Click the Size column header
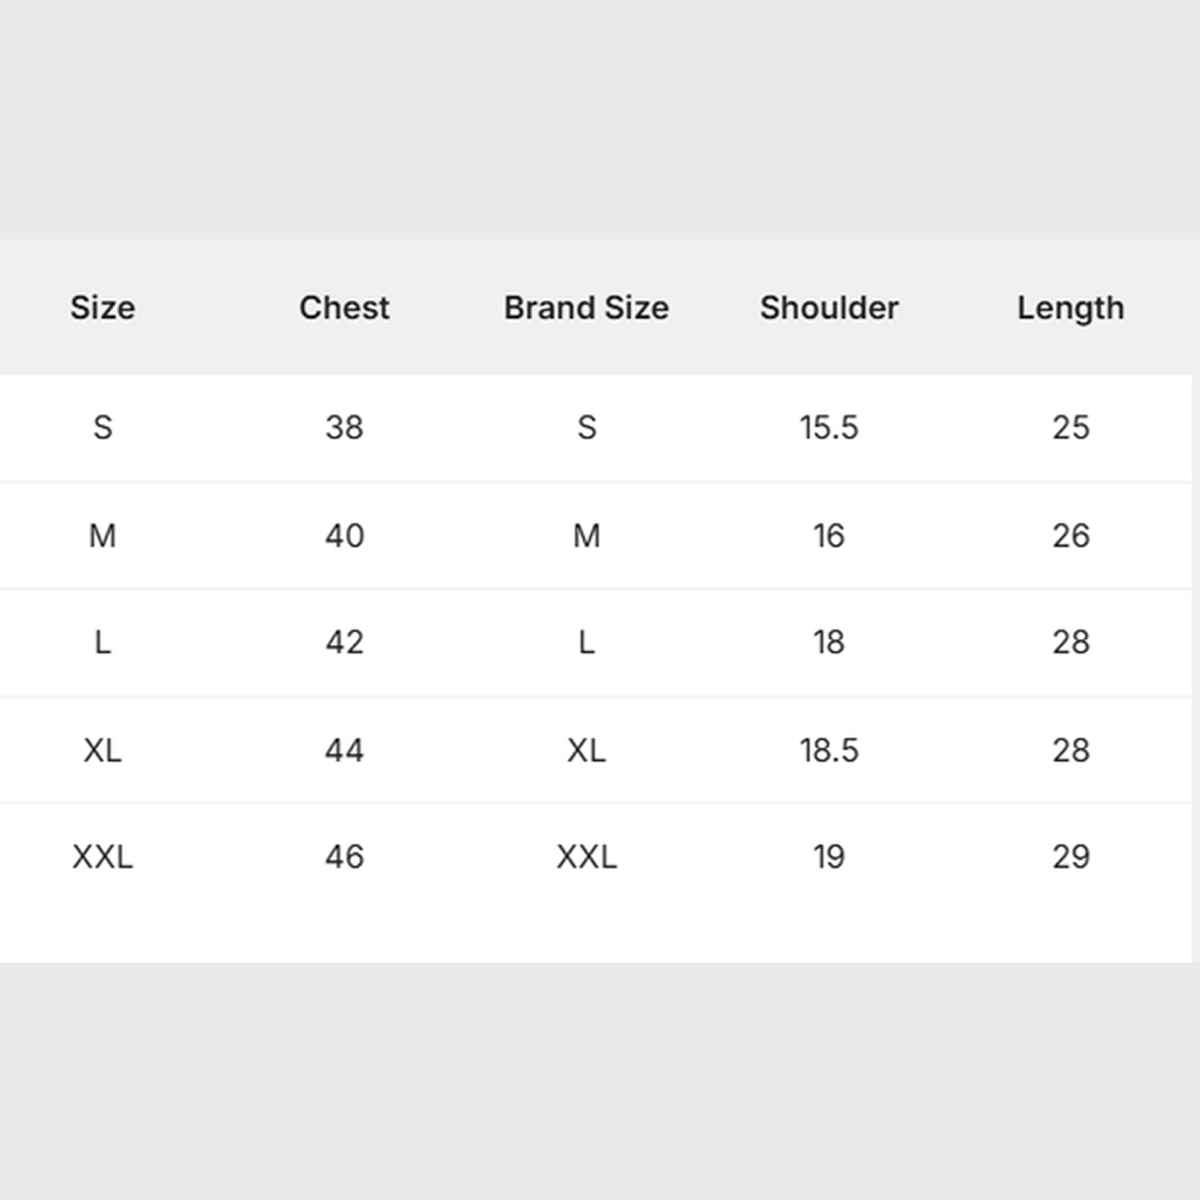The width and height of the screenshot is (1200, 1200). tap(102, 308)
